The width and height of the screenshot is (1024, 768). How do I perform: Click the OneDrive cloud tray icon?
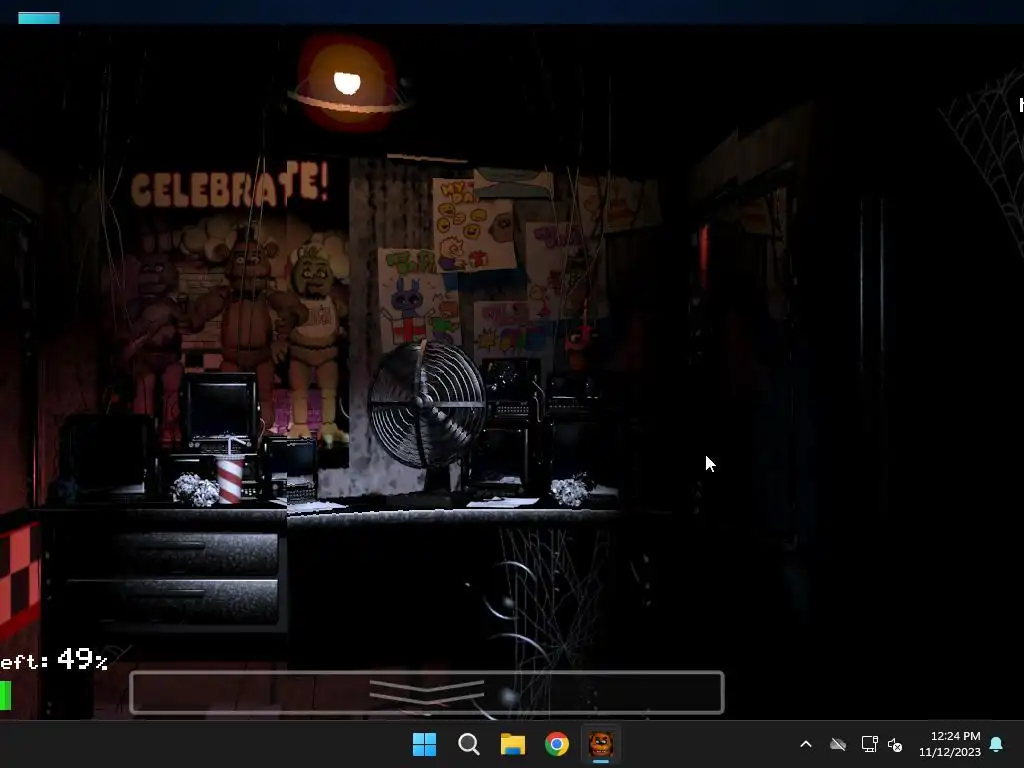[838, 744]
